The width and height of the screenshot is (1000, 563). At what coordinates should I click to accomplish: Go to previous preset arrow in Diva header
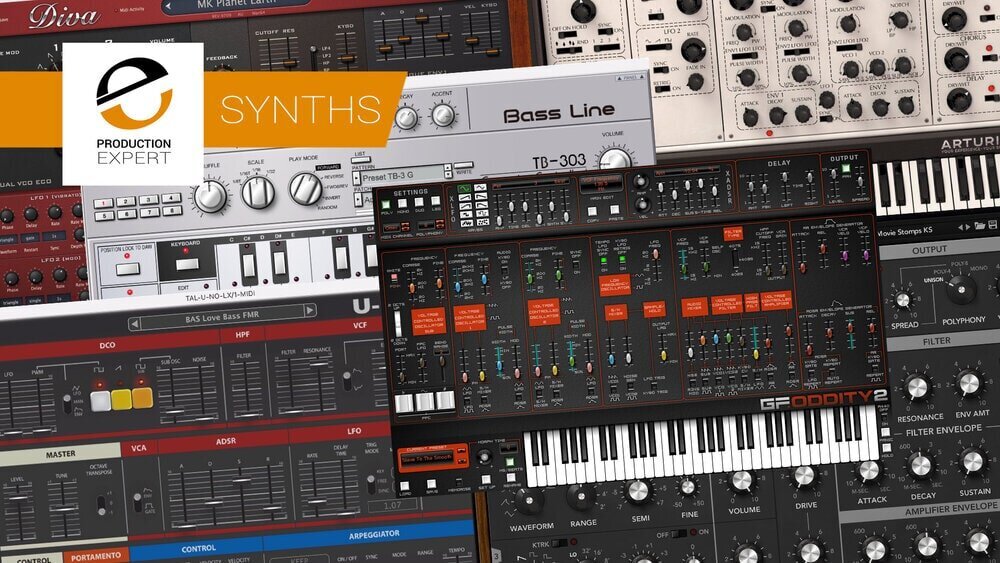[168, 6]
